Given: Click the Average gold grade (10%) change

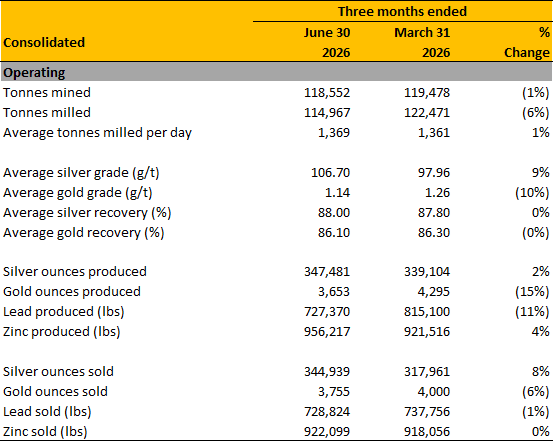Looking at the screenshot, I should click(x=532, y=193).
